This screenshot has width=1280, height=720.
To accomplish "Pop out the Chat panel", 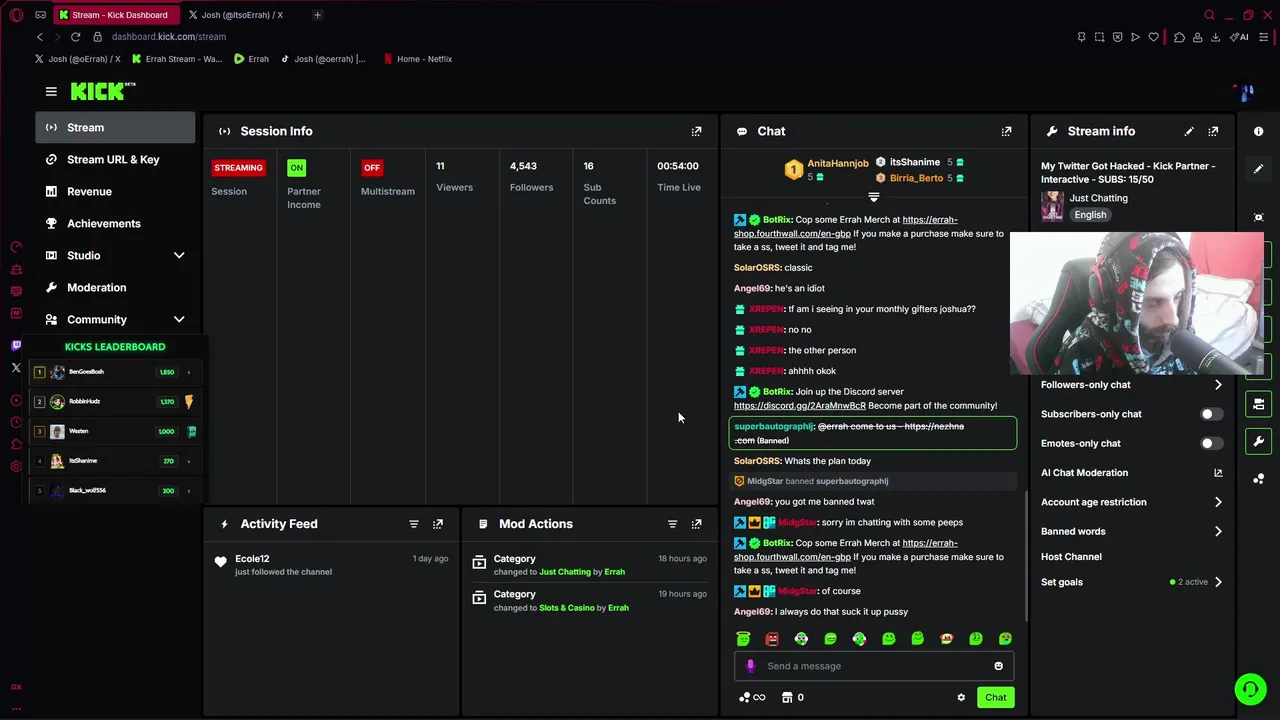I will [x=1007, y=131].
